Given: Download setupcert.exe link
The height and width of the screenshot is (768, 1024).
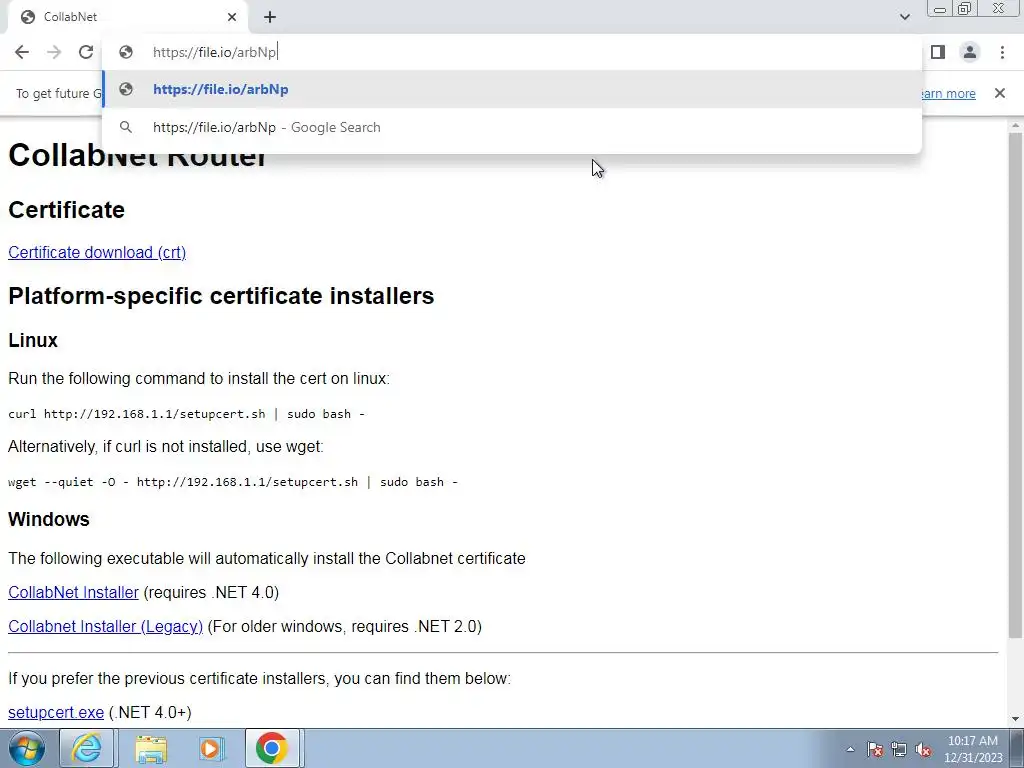Looking at the screenshot, I should click(x=56, y=712).
